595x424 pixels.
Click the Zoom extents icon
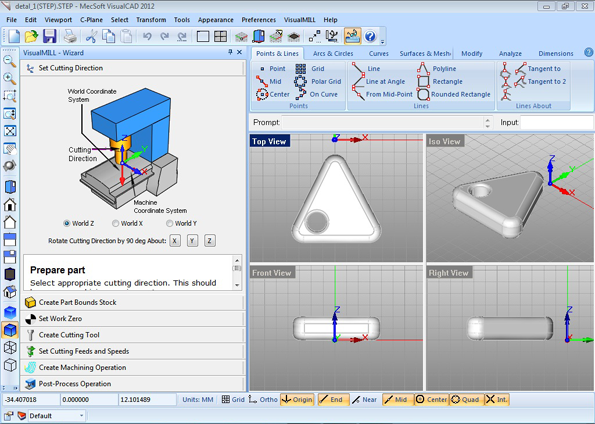pyautogui.click(x=9, y=131)
